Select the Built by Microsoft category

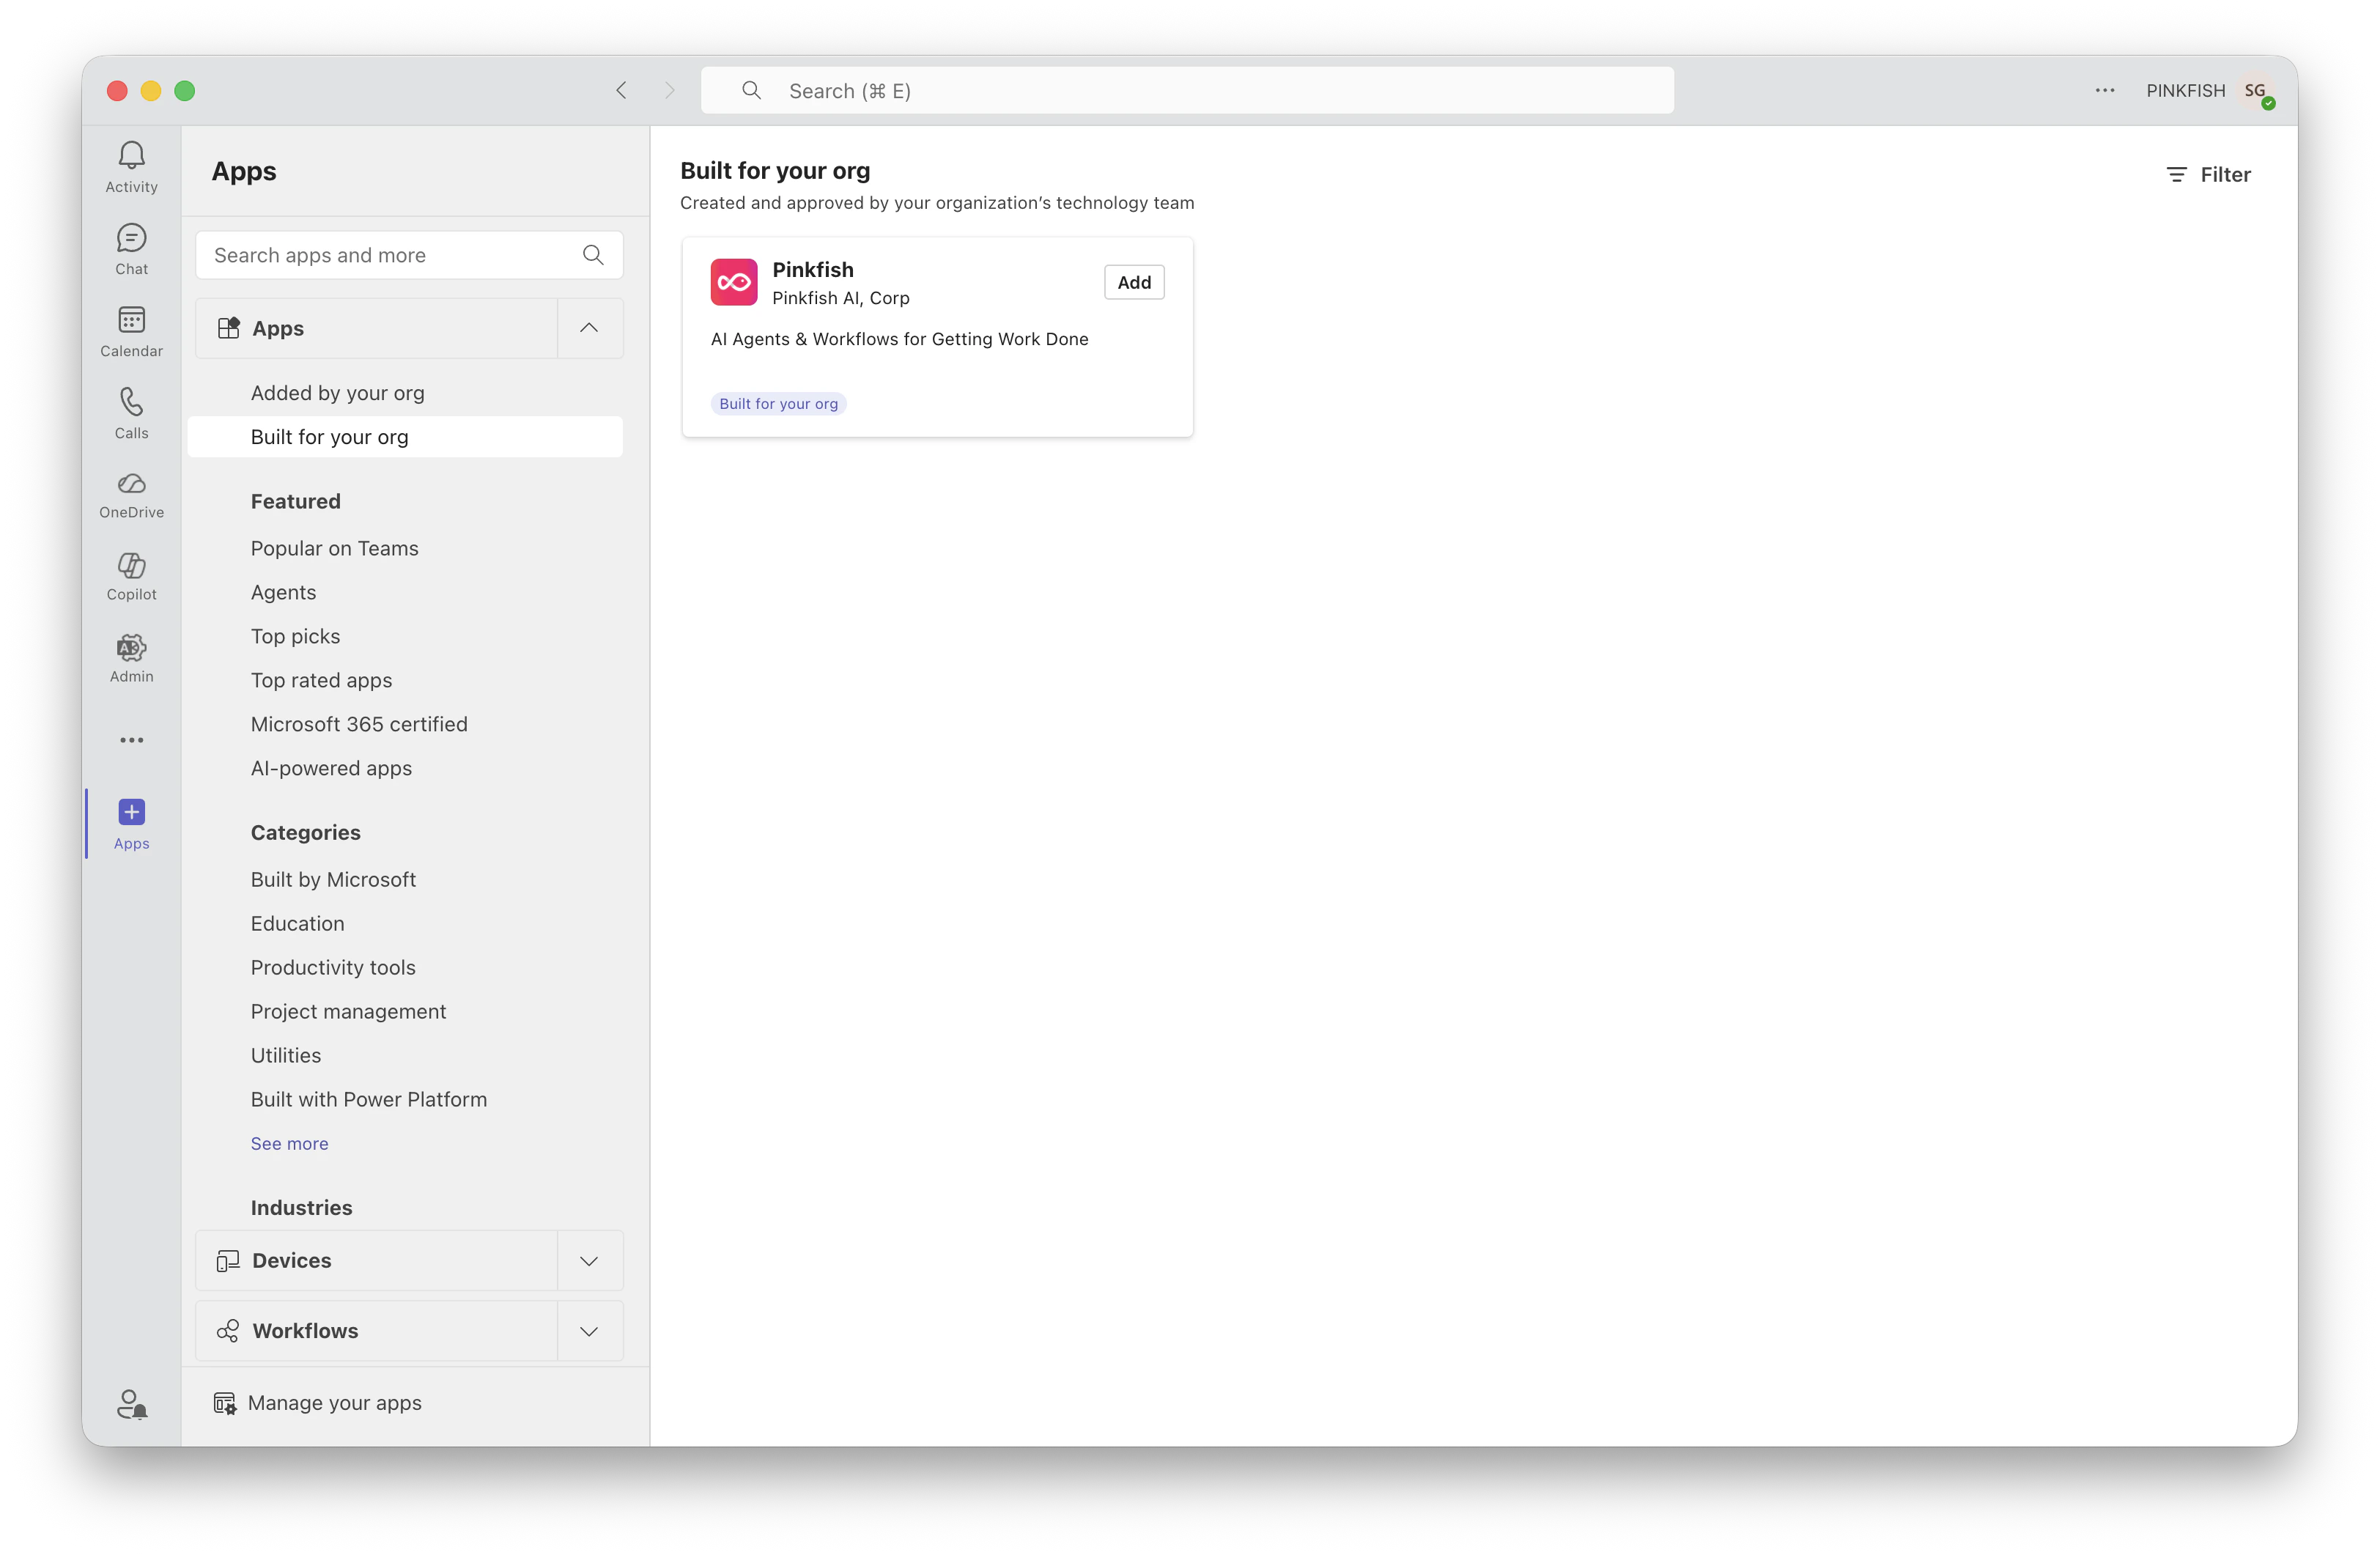(x=333, y=879)
